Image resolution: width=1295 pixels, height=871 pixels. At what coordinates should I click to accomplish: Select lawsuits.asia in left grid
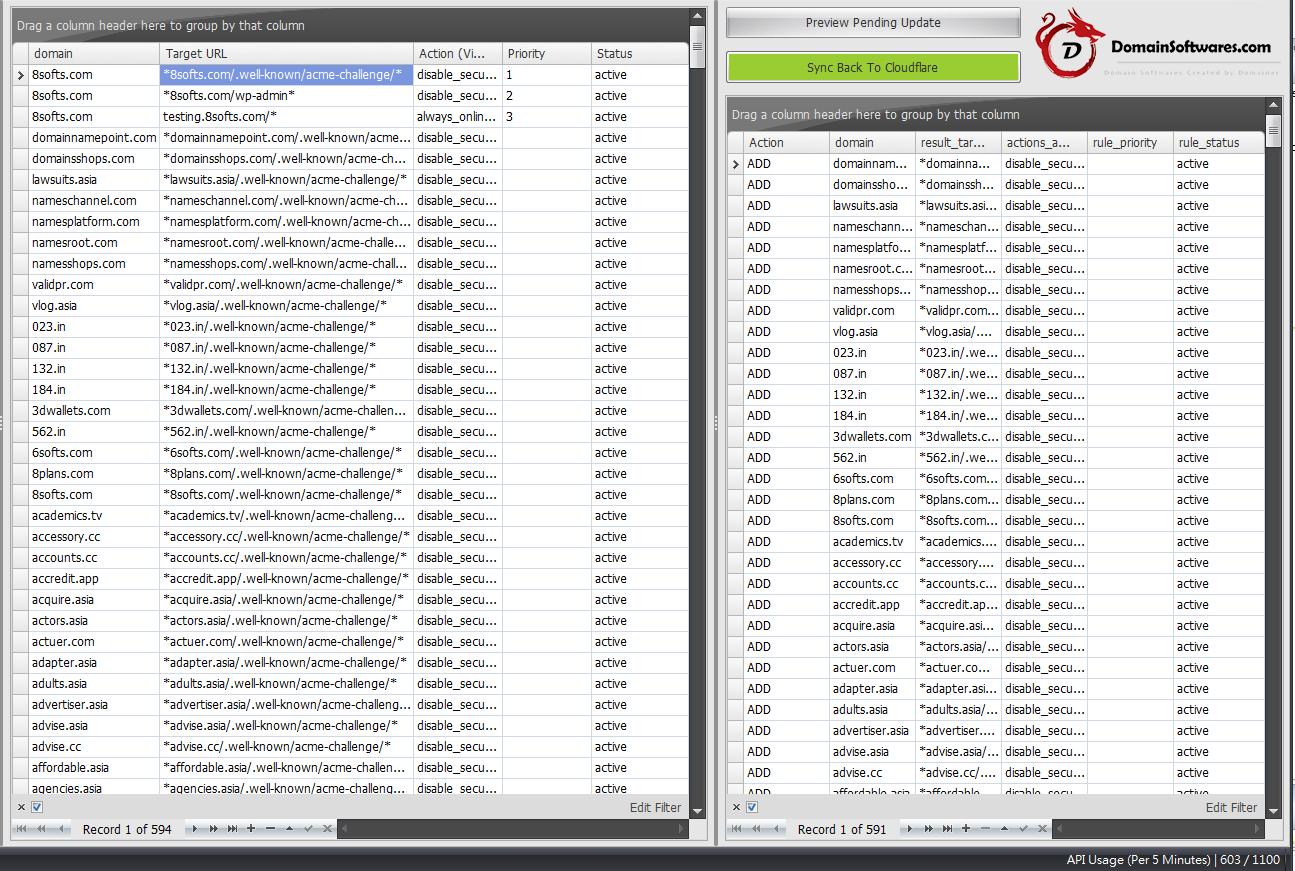[94, 179]
